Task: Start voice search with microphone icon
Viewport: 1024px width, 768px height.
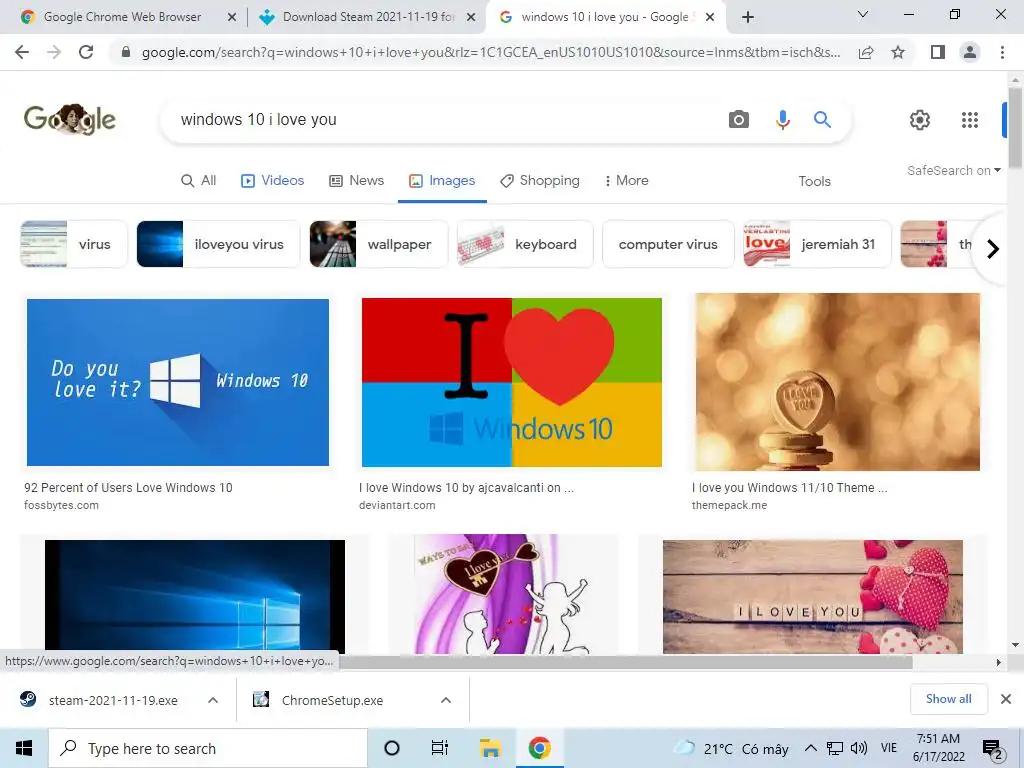Action: pyautogui.click(x=782, y=120)
